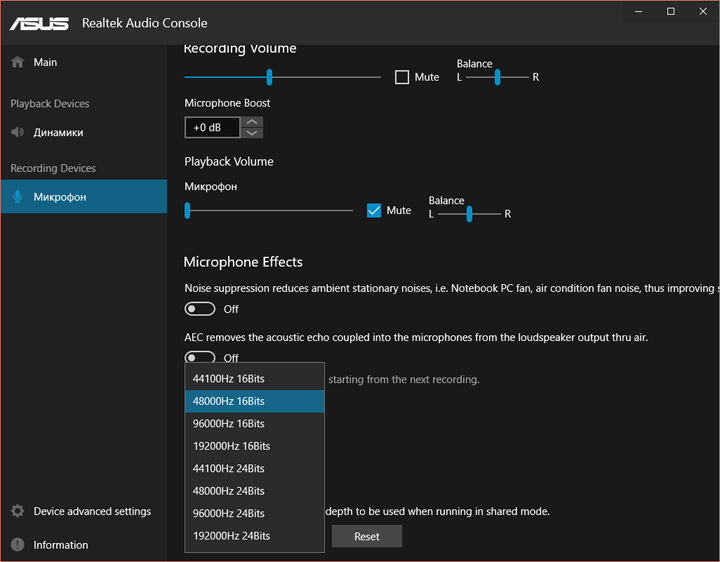Choose 96000Hz 16Bits format option
The image size is (720, 562).
click(229, 424)
